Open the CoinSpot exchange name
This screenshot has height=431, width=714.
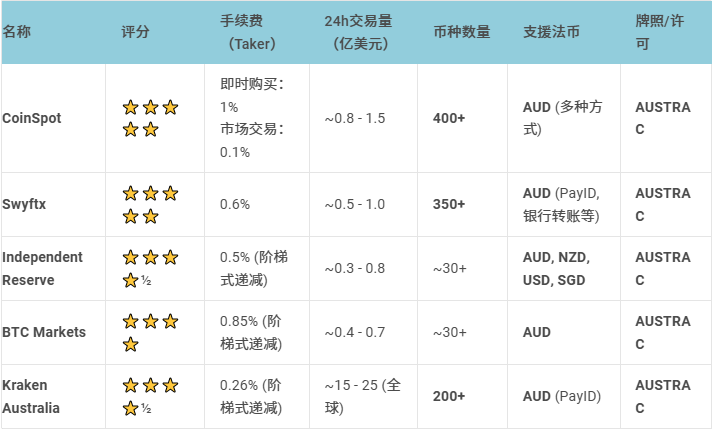pos(32,118)
